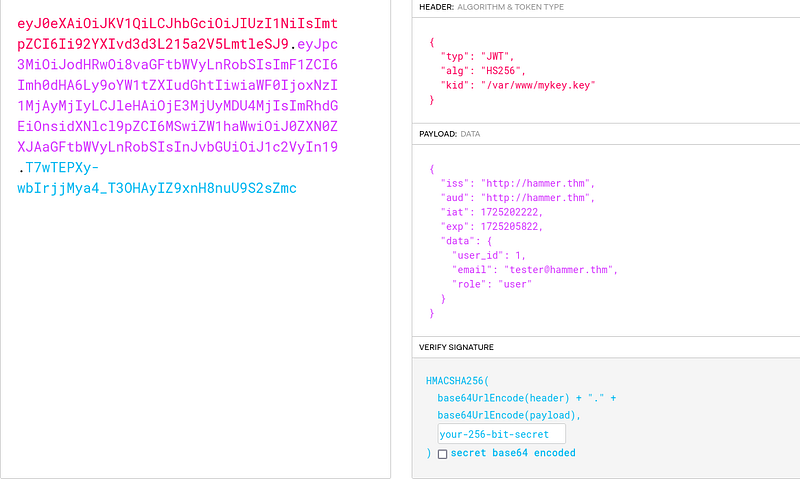Click the "kid": "/var/www/mykey.key" line
This screenshot has height=479, width=800.
pos(518,85)
